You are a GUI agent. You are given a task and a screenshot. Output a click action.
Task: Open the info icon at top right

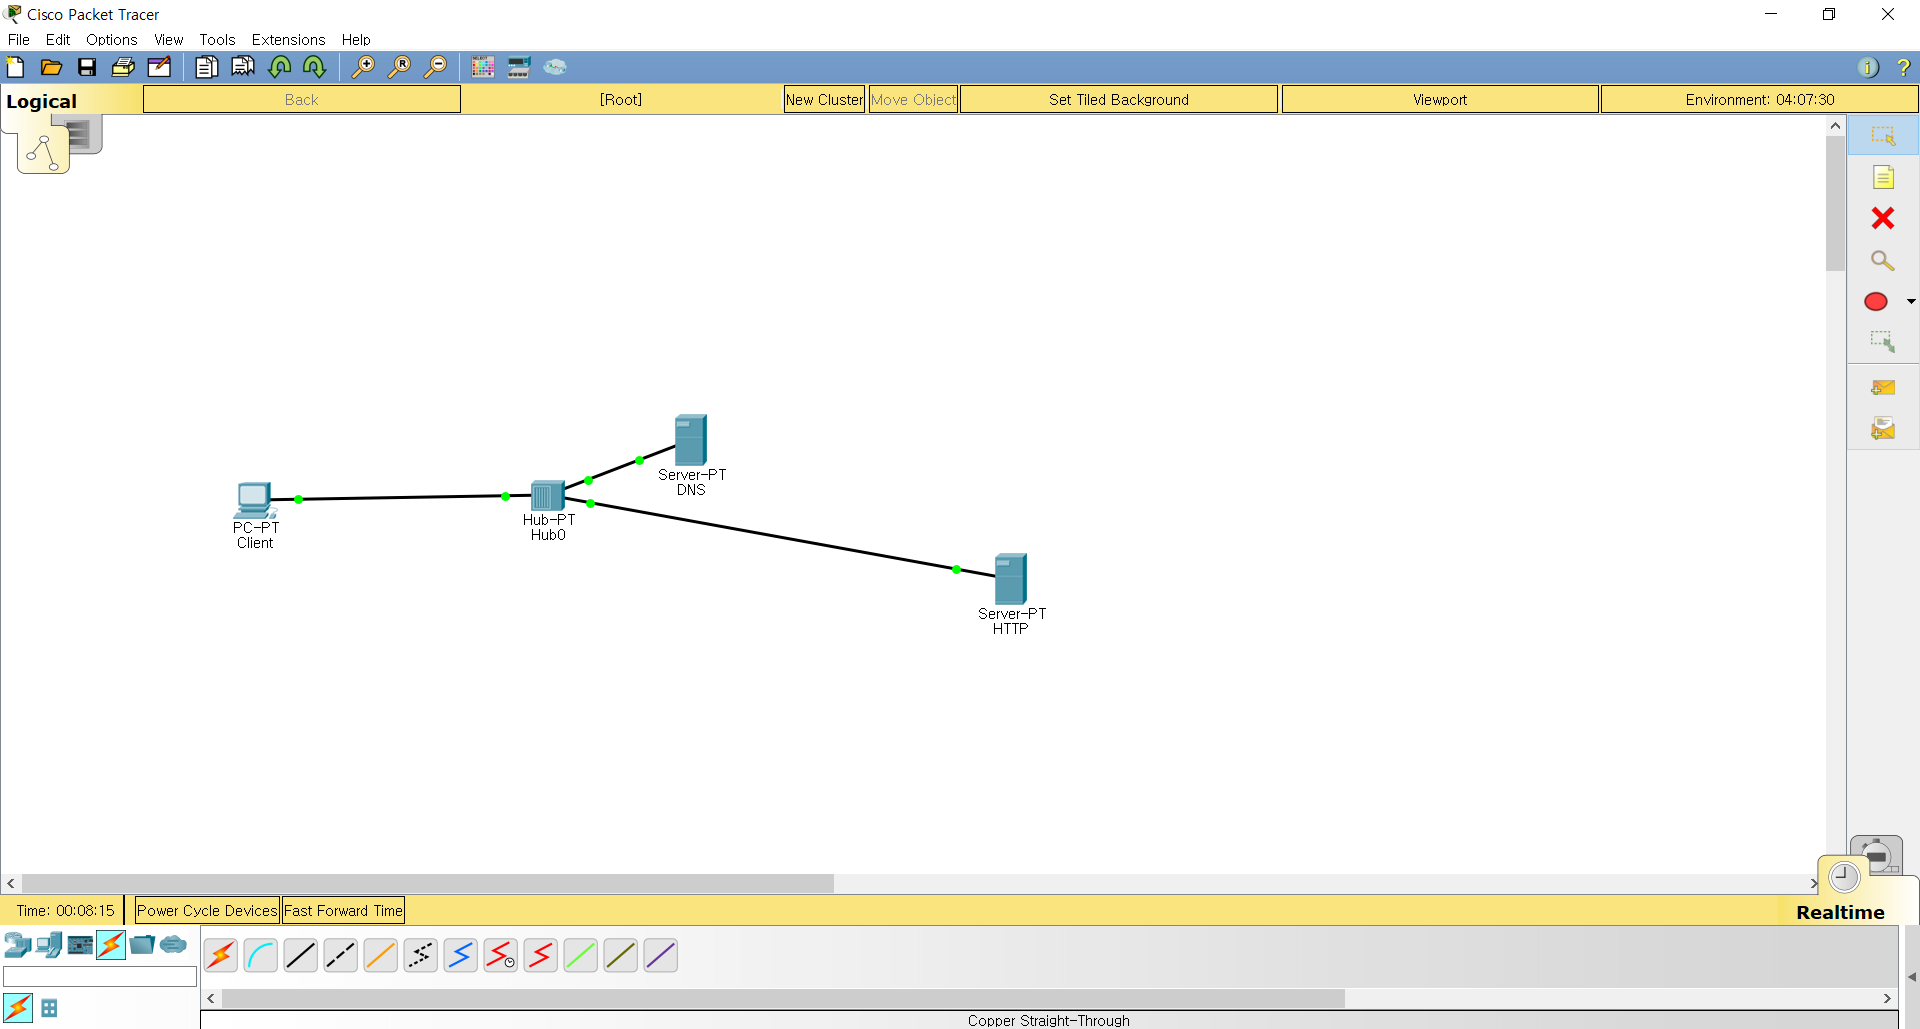tap(1868, 67)
